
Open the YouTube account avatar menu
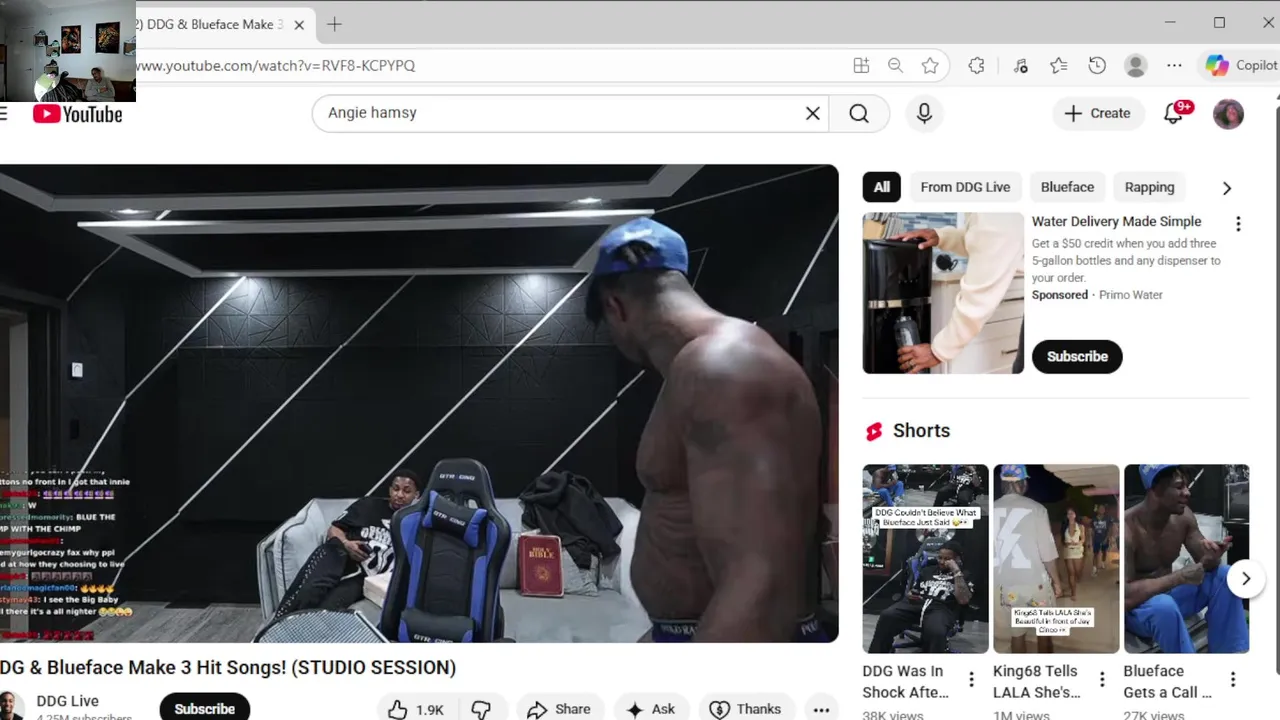1228,113
